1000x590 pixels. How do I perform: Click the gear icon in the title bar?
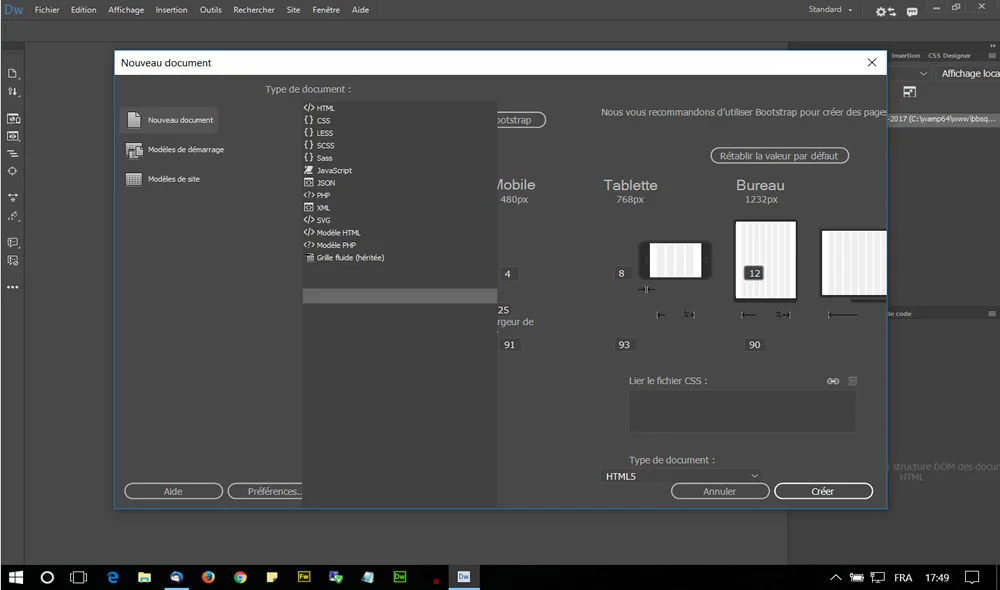tap(881, 10)
